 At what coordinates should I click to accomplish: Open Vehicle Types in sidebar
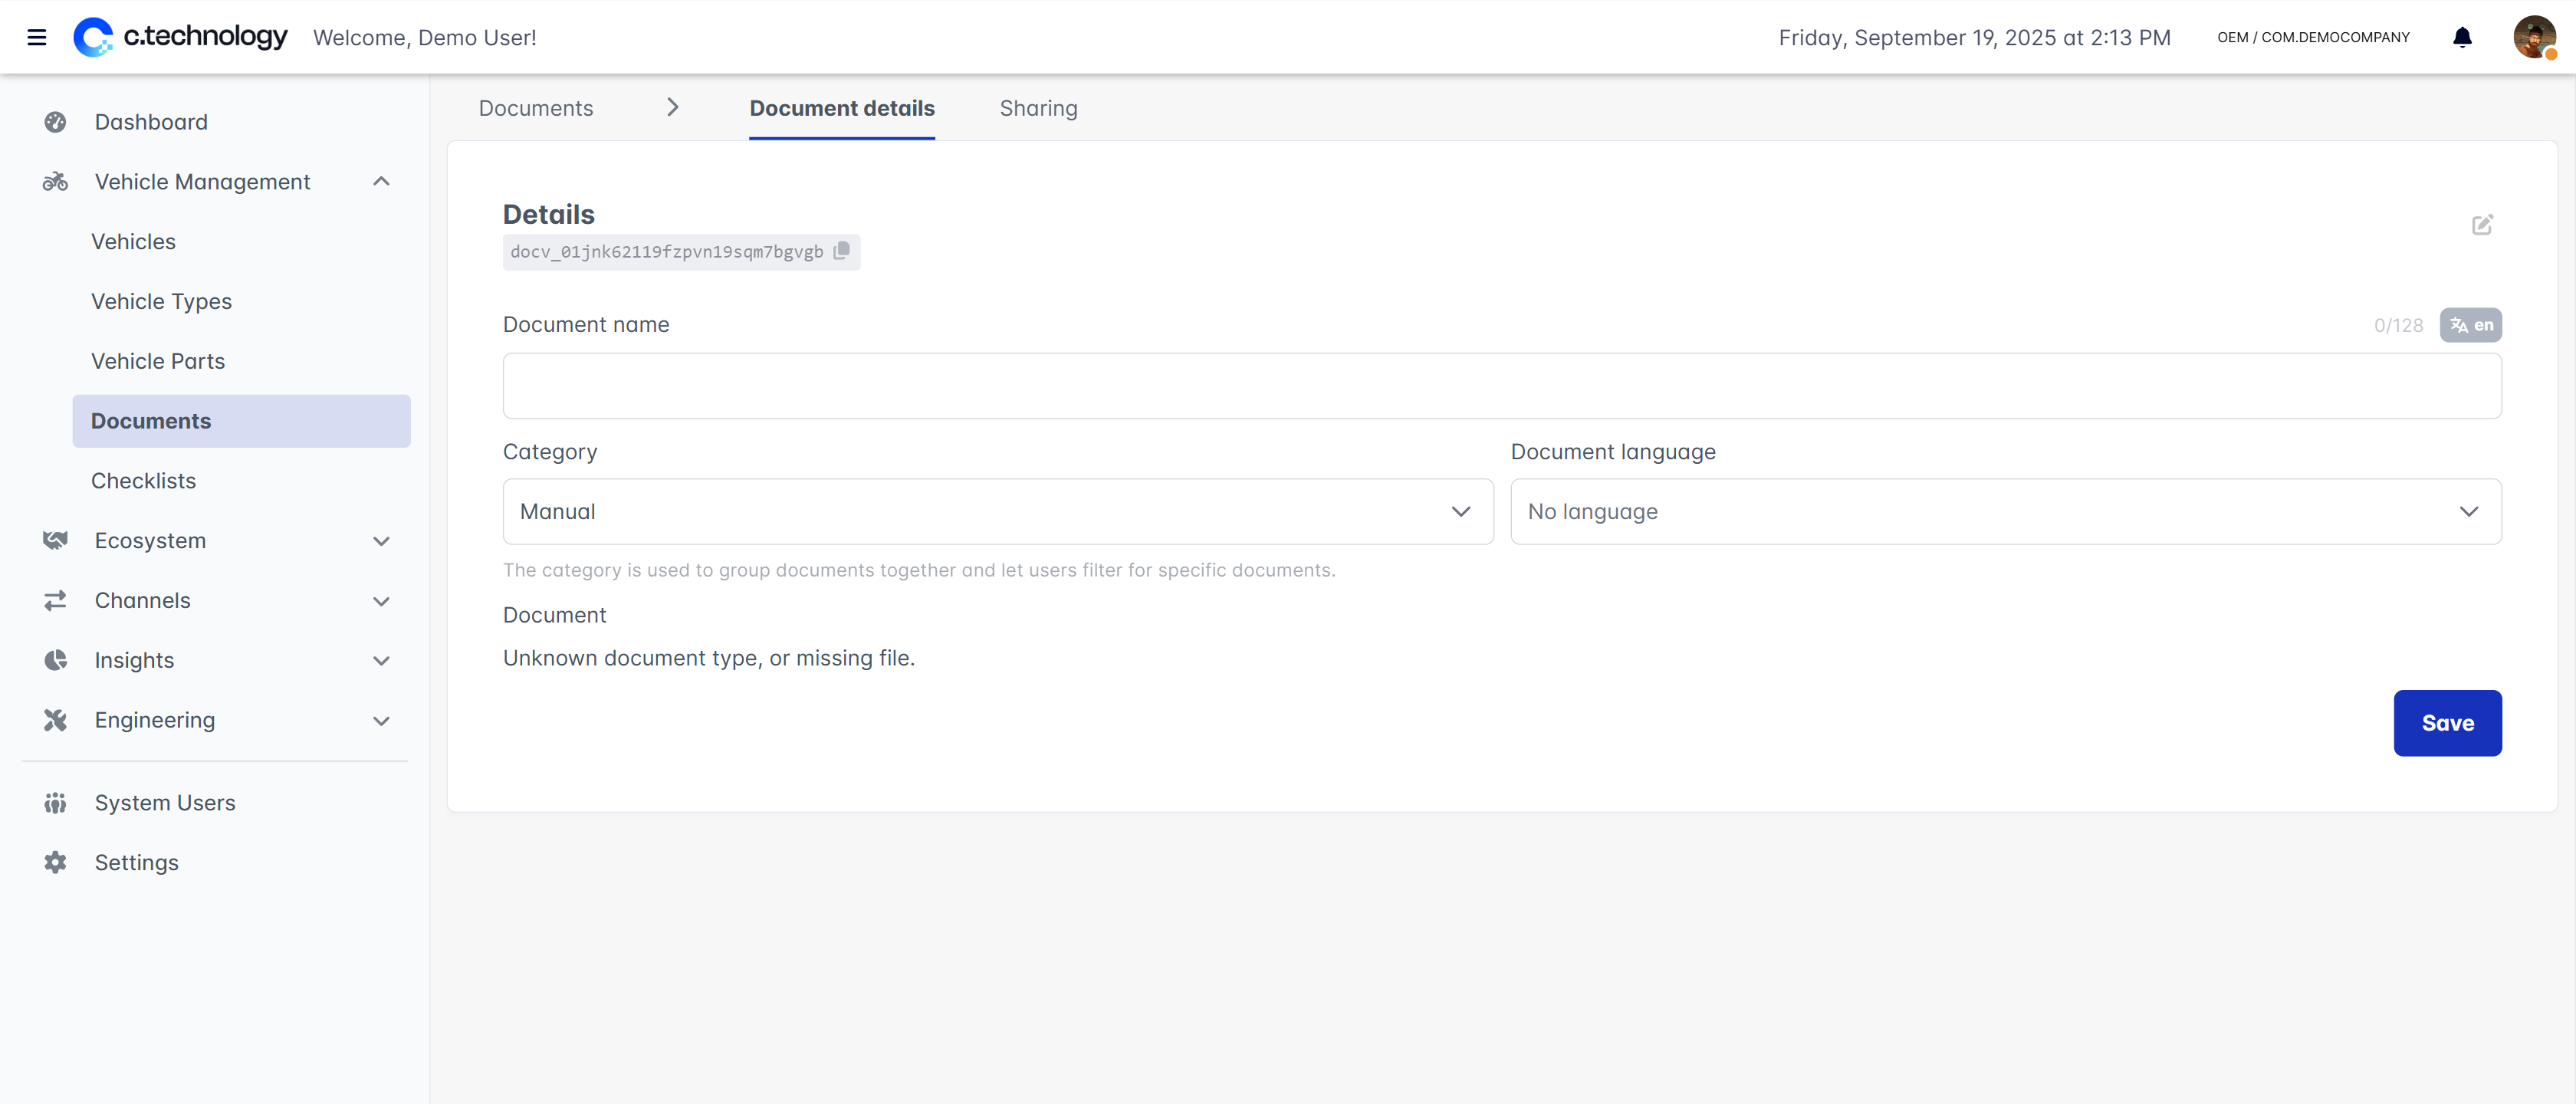pos(161,301)
